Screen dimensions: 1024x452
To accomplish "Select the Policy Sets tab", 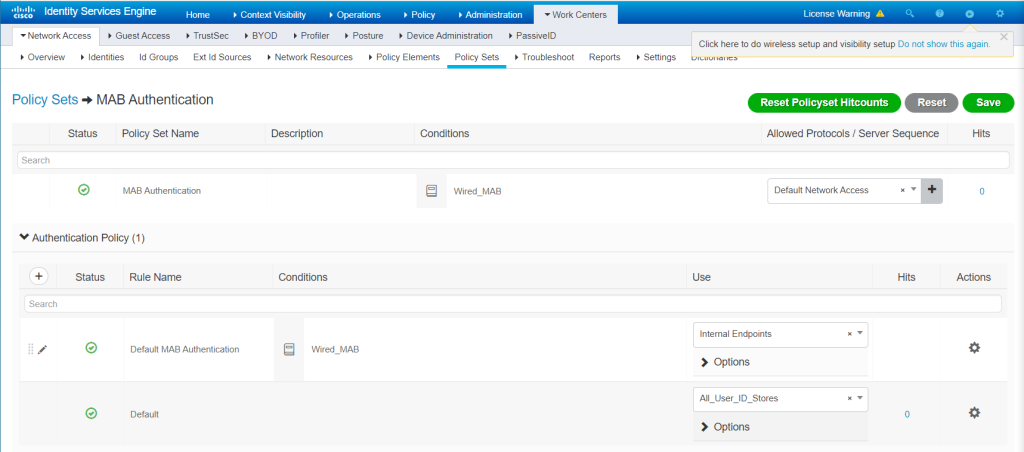I will coord(477,57).
